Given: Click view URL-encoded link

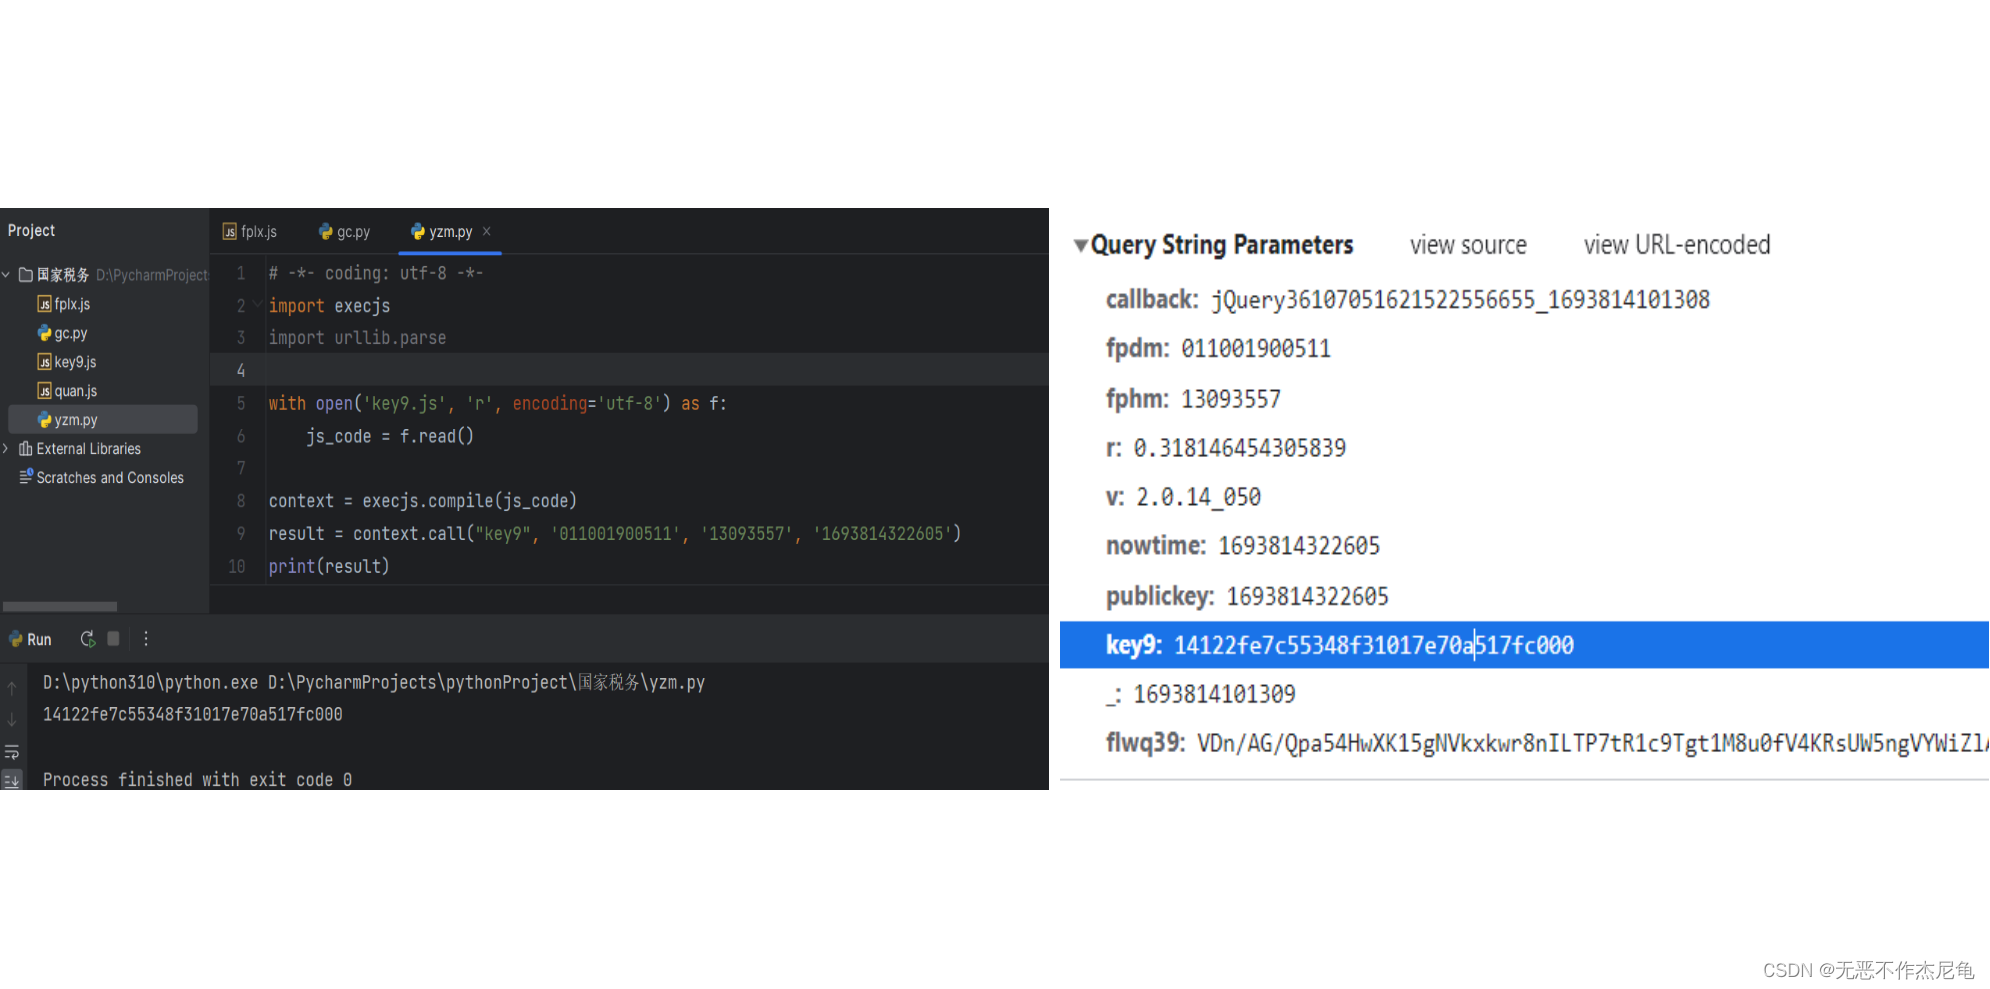Looking at the screenshot, I should (1677, 245).
